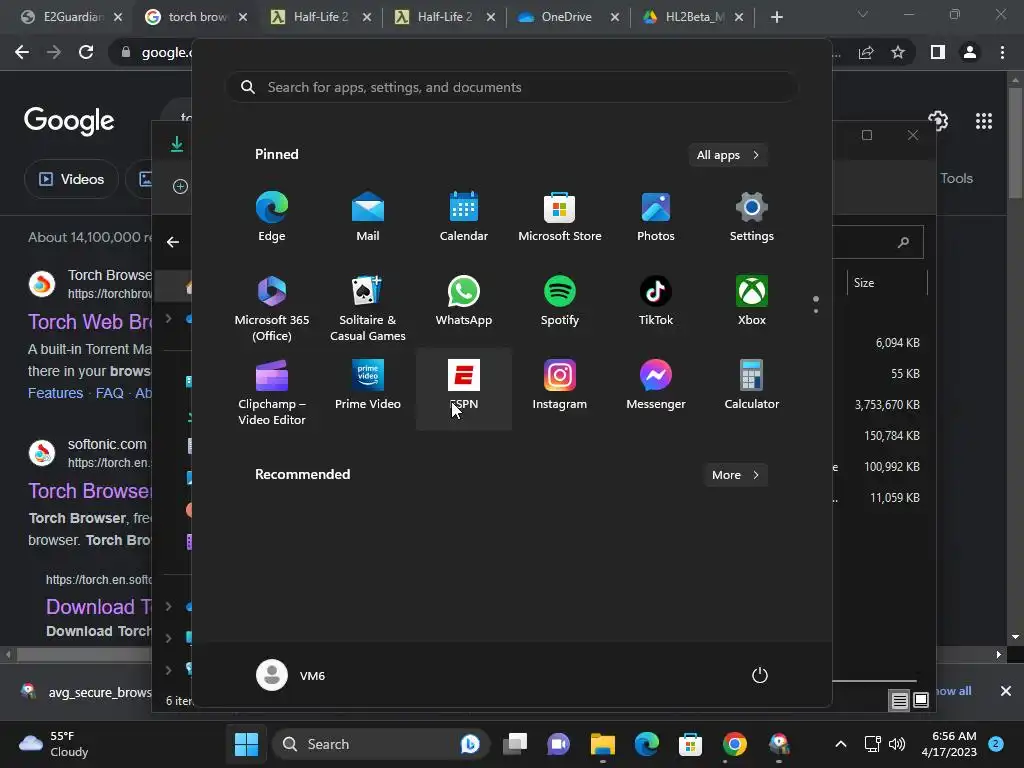The width and height of the screenshot is (1024, 768).
Task: Switch Explorer to details view
Action: click(x=899, y=701)
